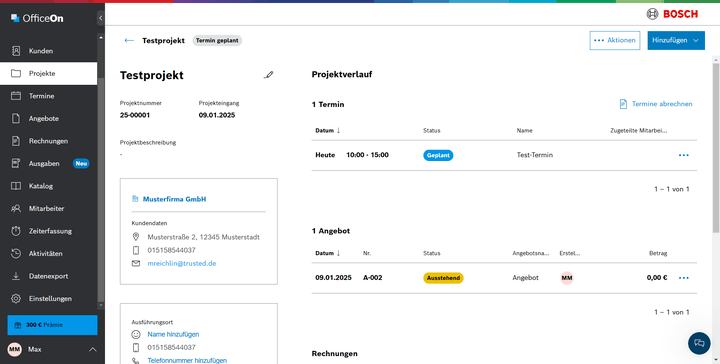Click the Datenexport download icon
The width and height of the screenshot is (720, 364).
[16, 276]
